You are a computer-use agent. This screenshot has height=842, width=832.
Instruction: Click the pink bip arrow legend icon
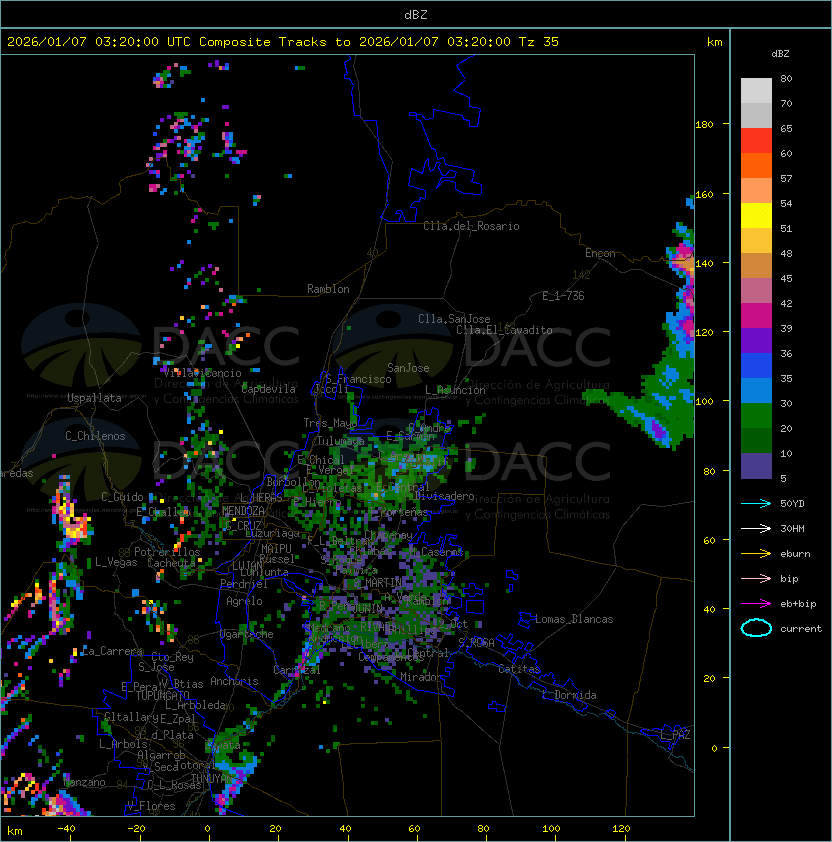click(756, 578)
